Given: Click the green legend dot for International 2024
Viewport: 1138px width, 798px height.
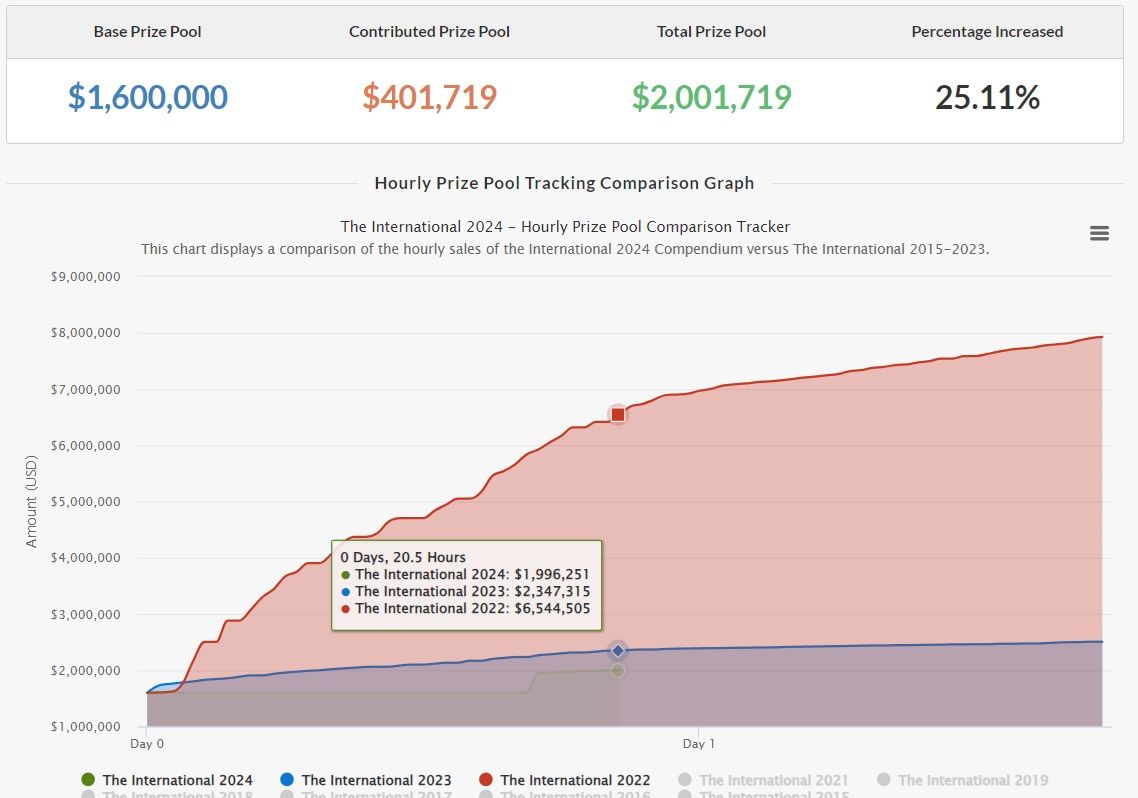Looking at the screenshot, I should (87, 780).
